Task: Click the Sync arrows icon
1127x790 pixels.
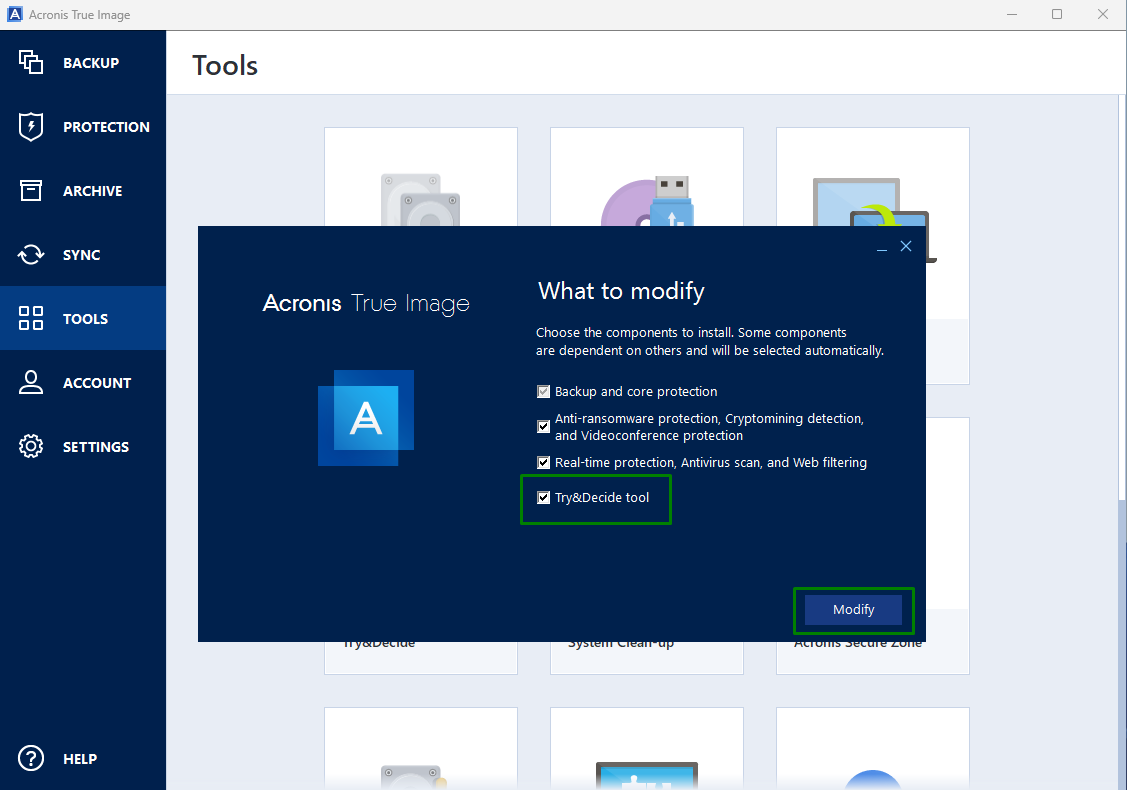Action: (30, 254)
